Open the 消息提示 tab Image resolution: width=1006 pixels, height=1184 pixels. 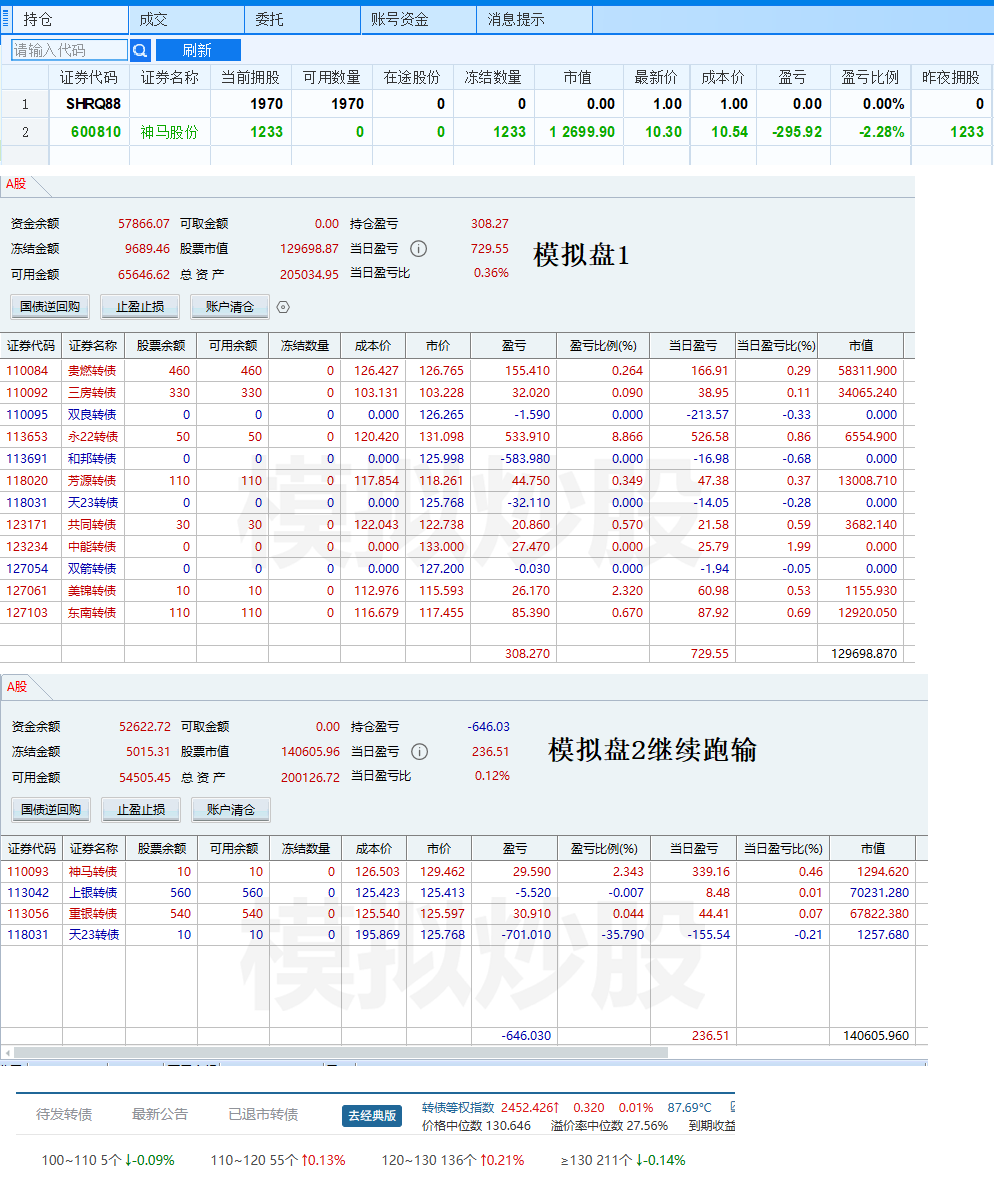click(516, 19)
